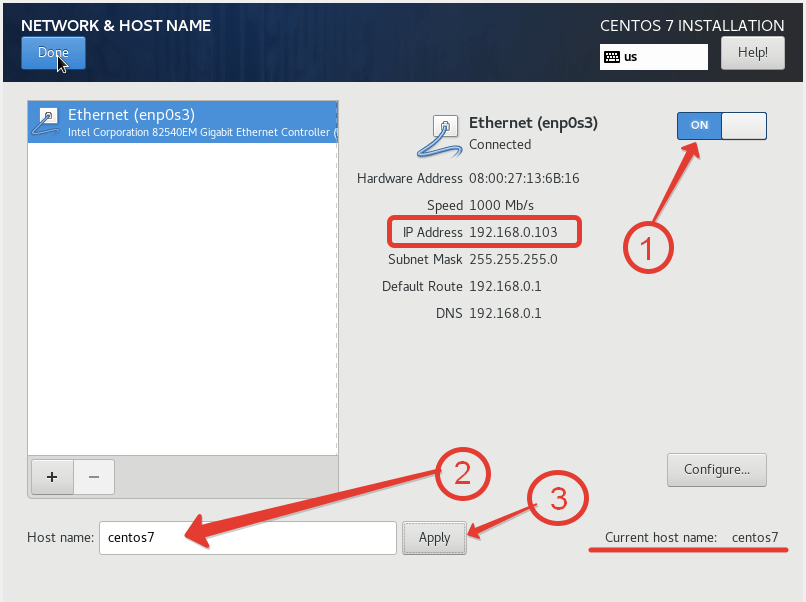Viewport: 806px width, 602px height.
Task: Select the us keyboard layout field
Action: click(x=662, y=57)
